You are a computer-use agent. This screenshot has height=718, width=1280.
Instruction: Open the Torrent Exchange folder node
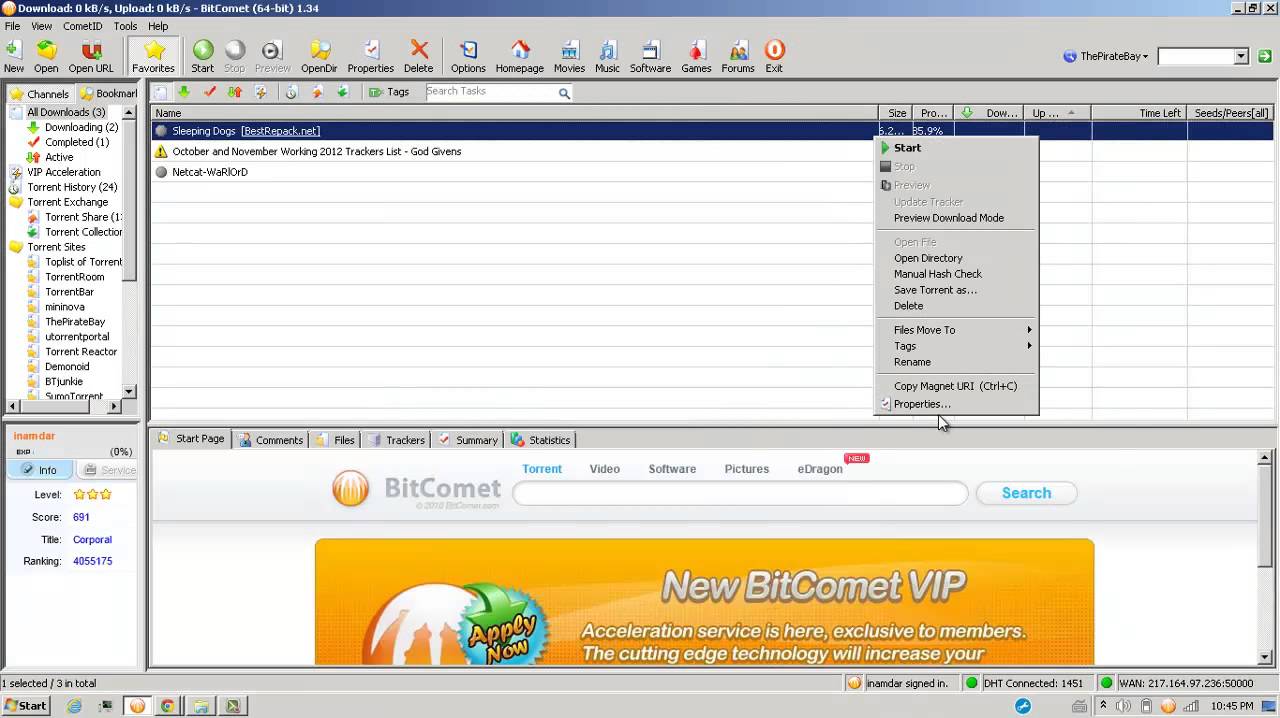point(67,202)
